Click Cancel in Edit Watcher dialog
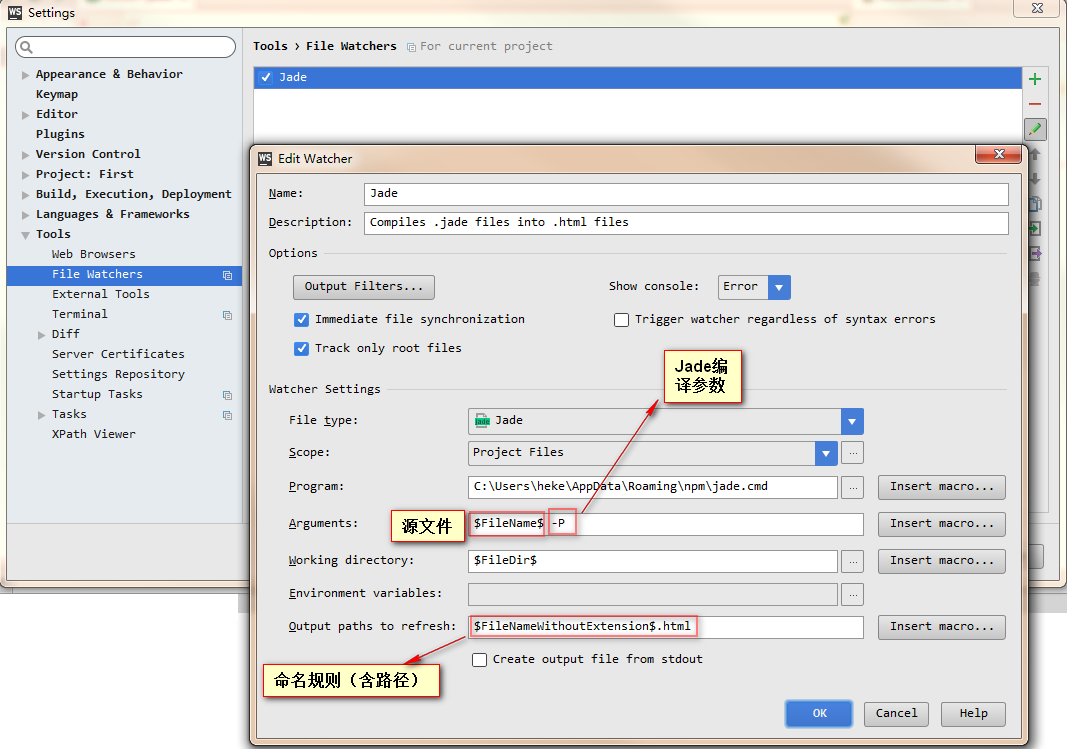Viewport: 1067px width, 749px height. tap(896, 714)
